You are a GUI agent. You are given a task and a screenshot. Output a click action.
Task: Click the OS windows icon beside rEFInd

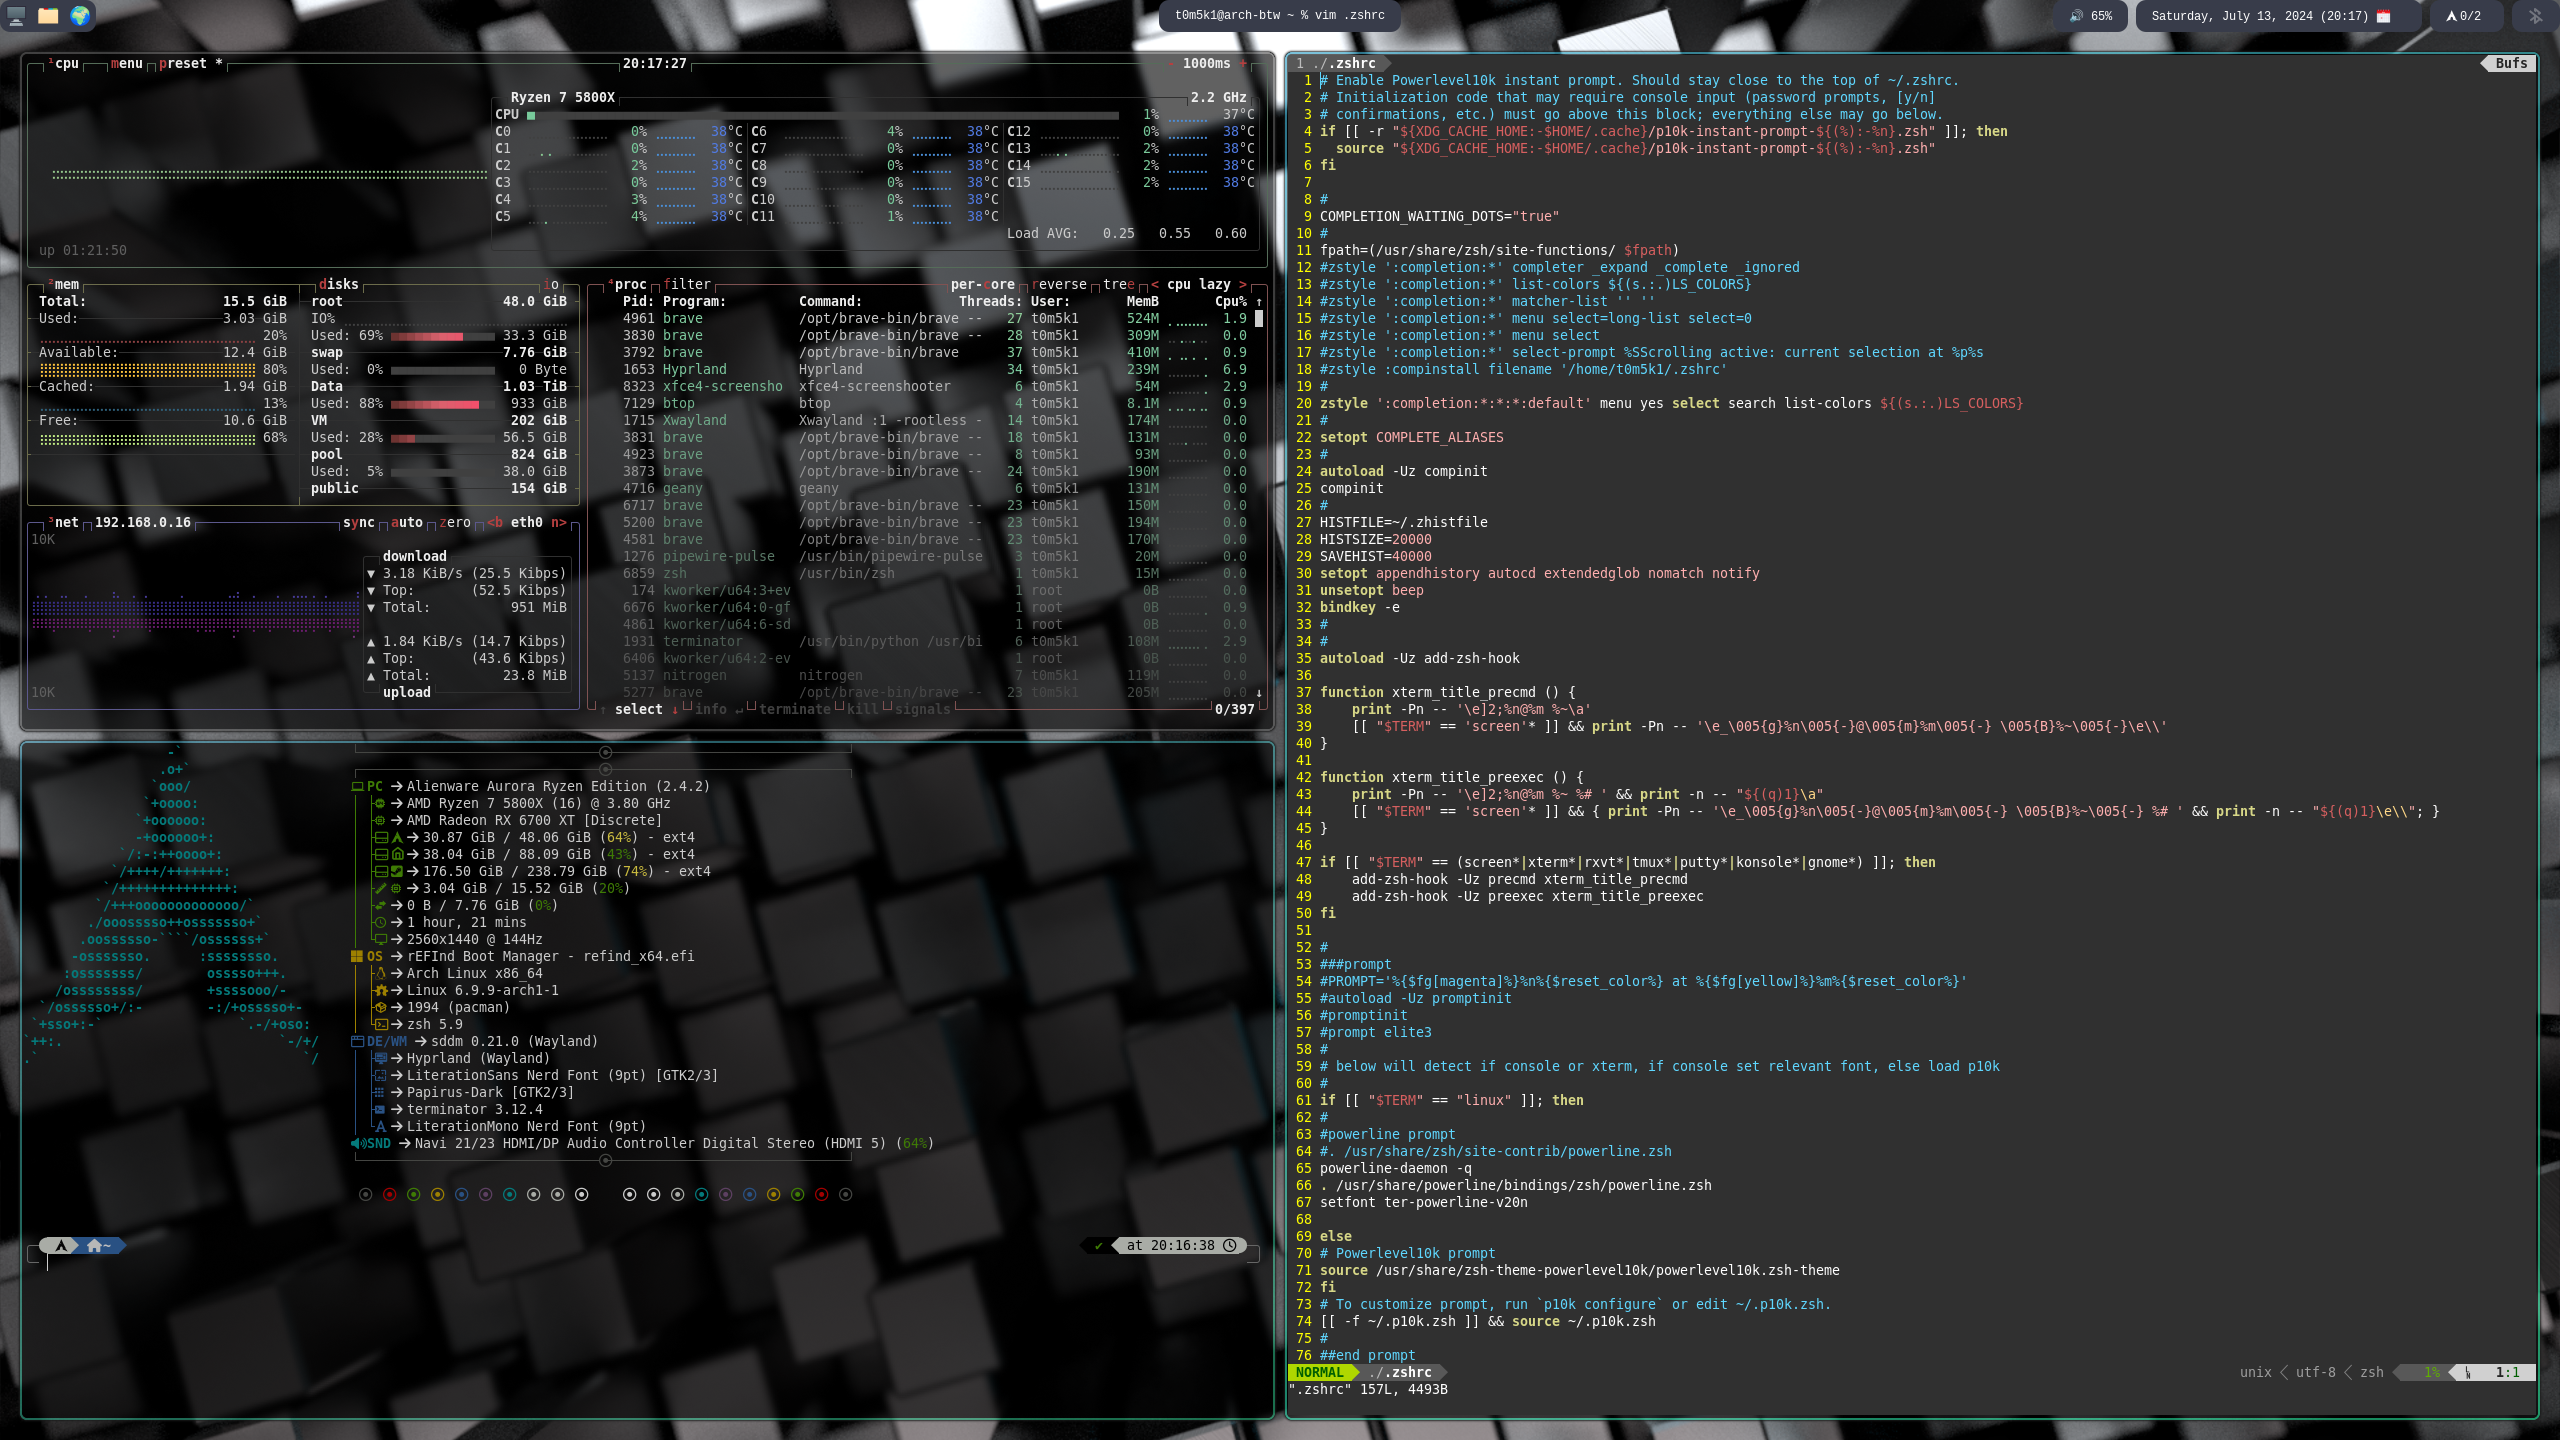coord(357,956)
